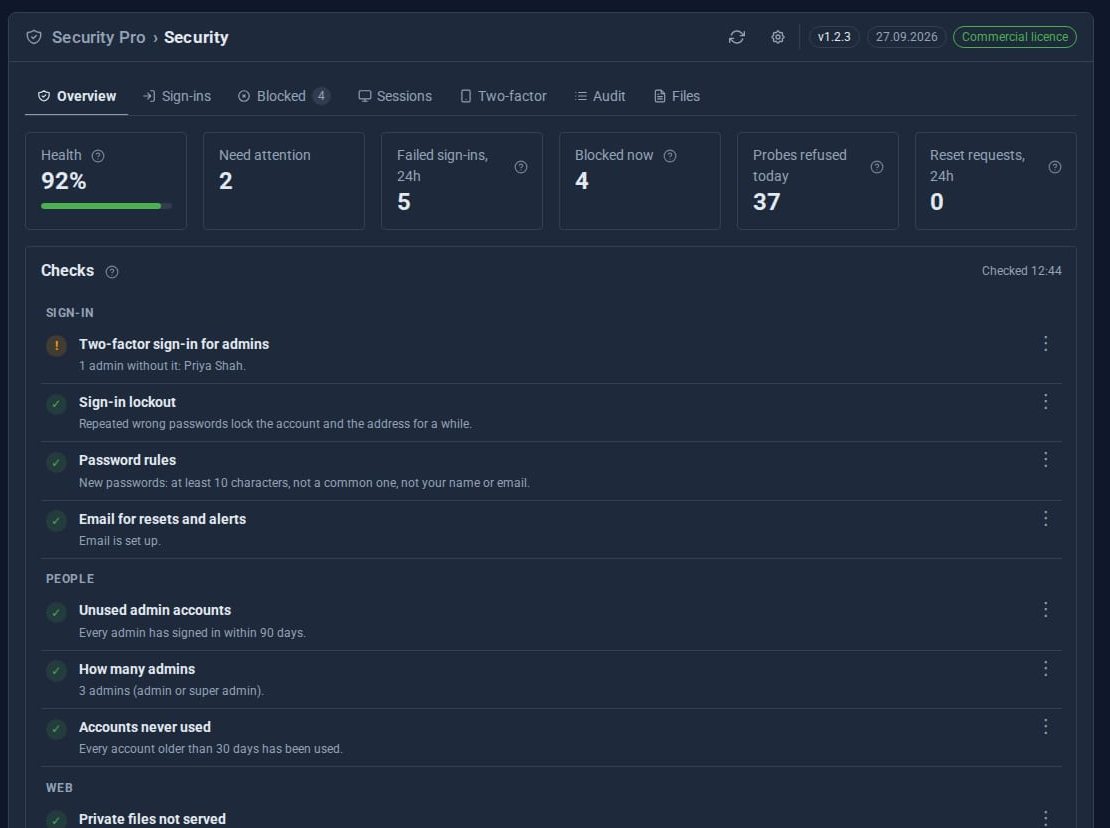The image size is (1110, 828).
Task: Click the help icon beside Blocked now
Action: click(x=670, y=156)
